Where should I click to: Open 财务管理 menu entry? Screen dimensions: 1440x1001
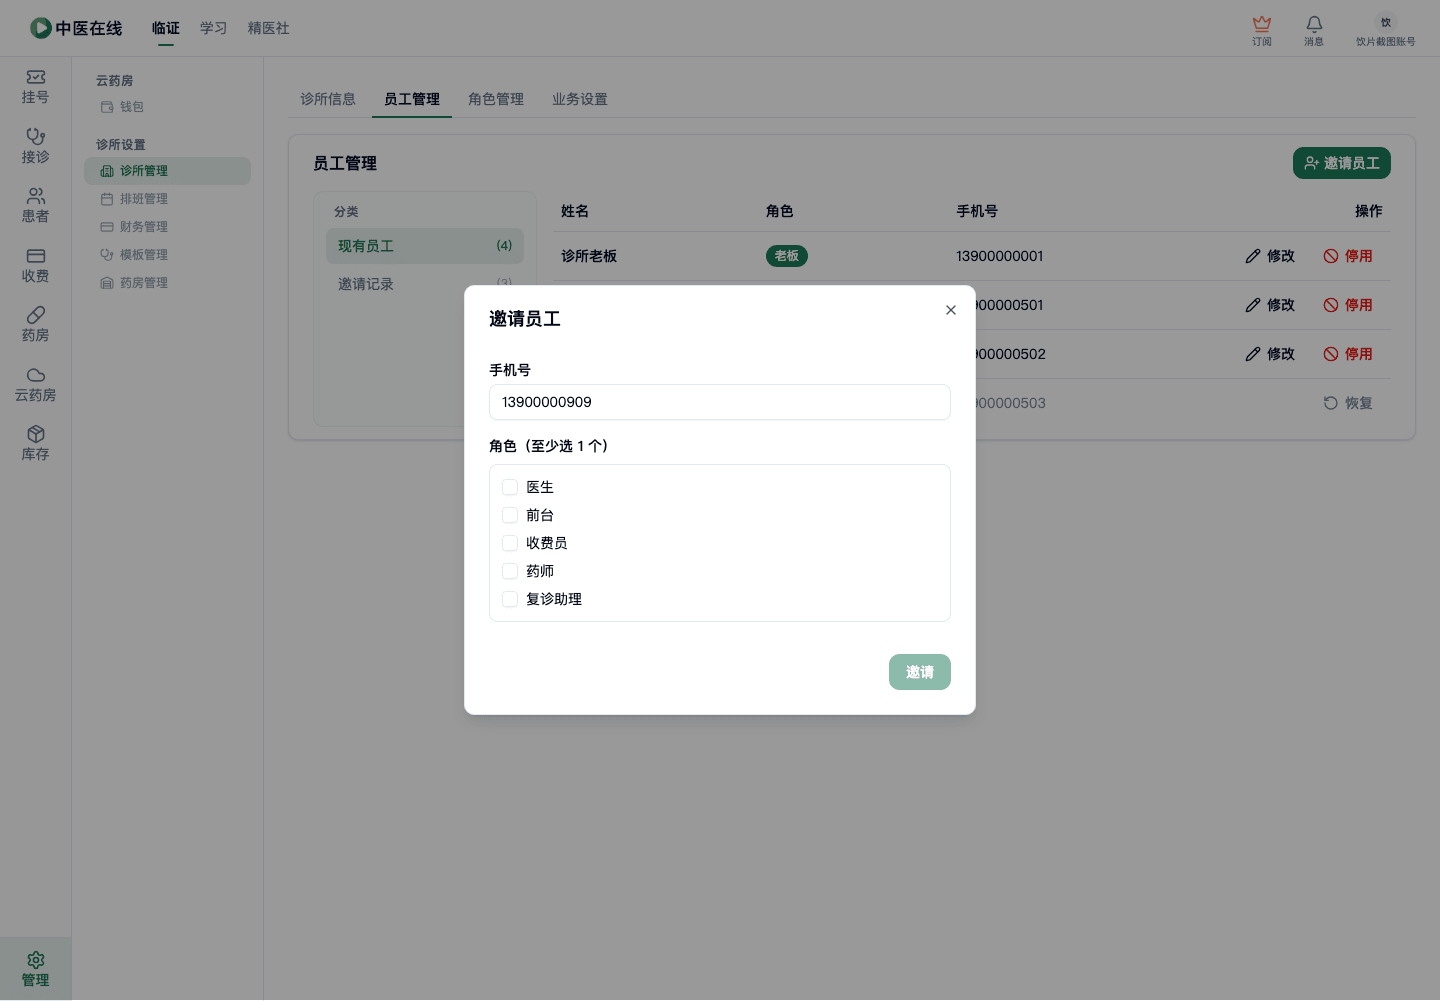(167, 227)
